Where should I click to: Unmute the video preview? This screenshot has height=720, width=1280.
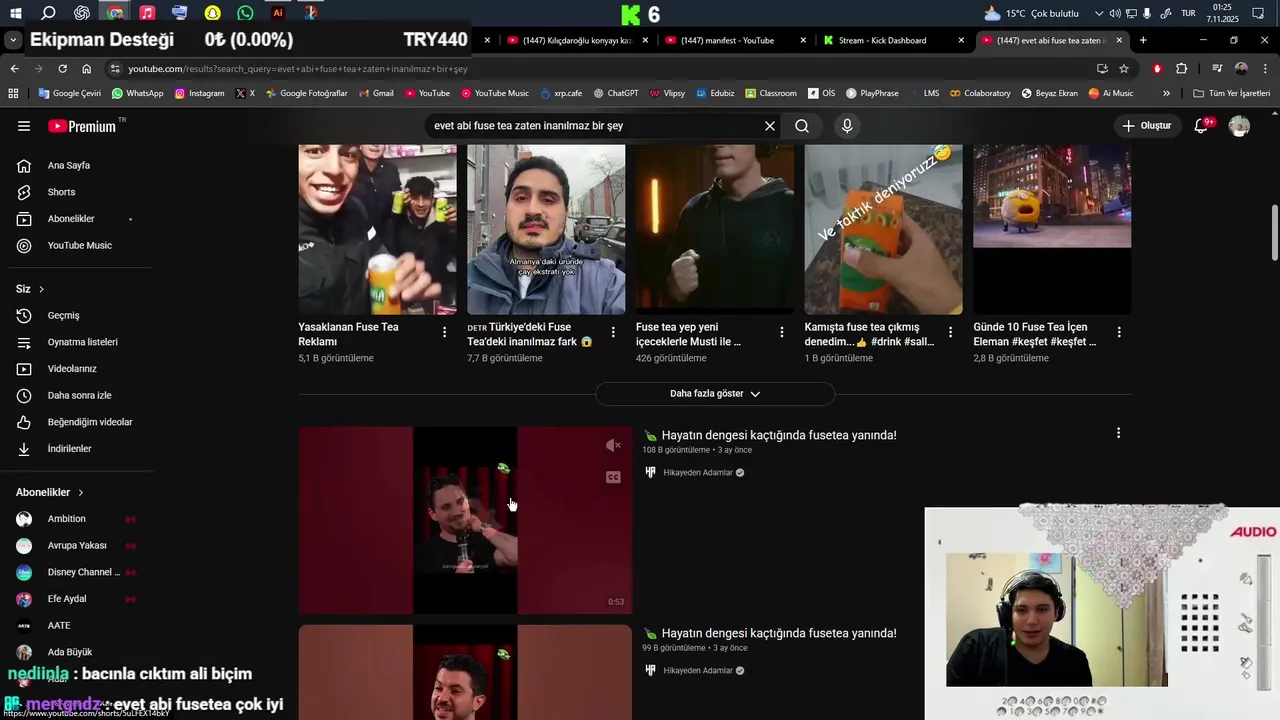pos(613,446)
